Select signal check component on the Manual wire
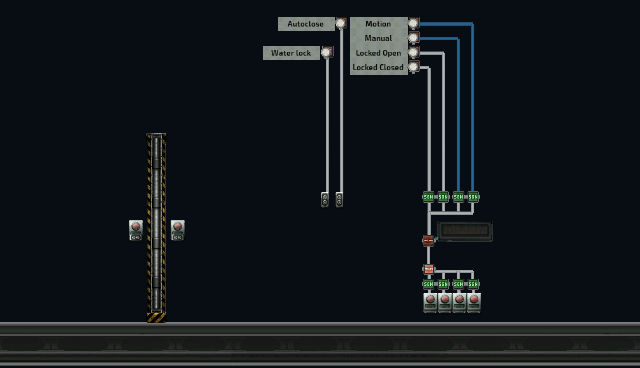640x368 pixels. pyautogui.click(x=458, y=197)
